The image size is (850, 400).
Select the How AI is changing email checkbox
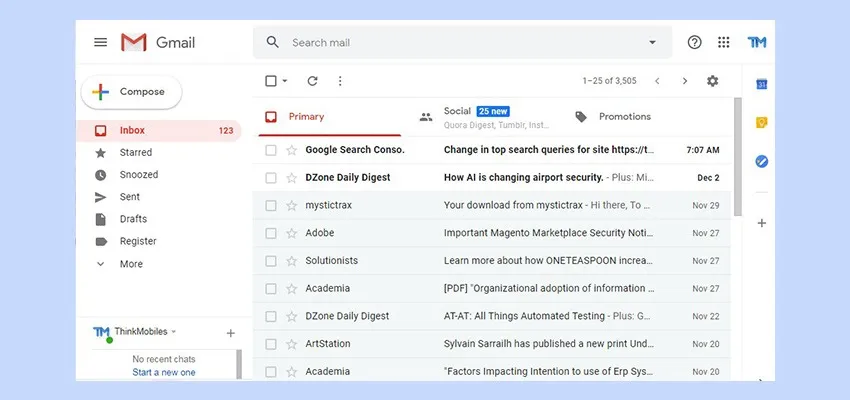coord(271,178)
